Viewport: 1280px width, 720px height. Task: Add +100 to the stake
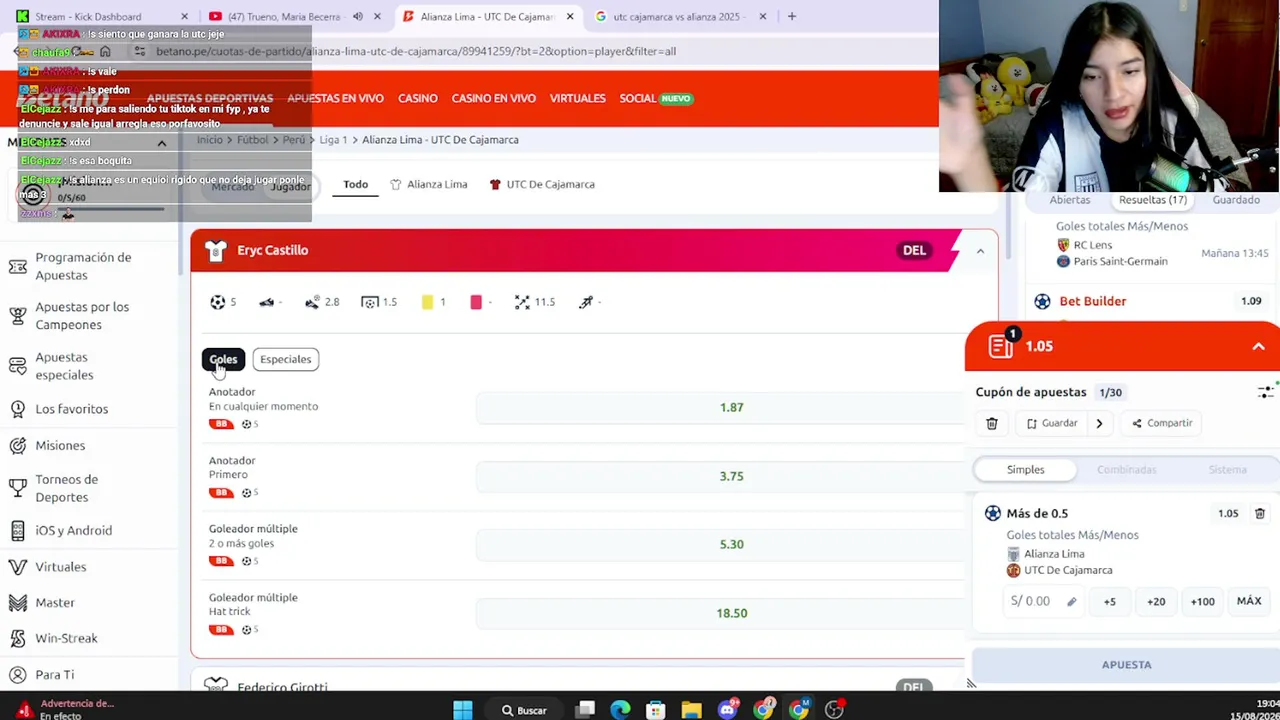[x=1202, y=602]
